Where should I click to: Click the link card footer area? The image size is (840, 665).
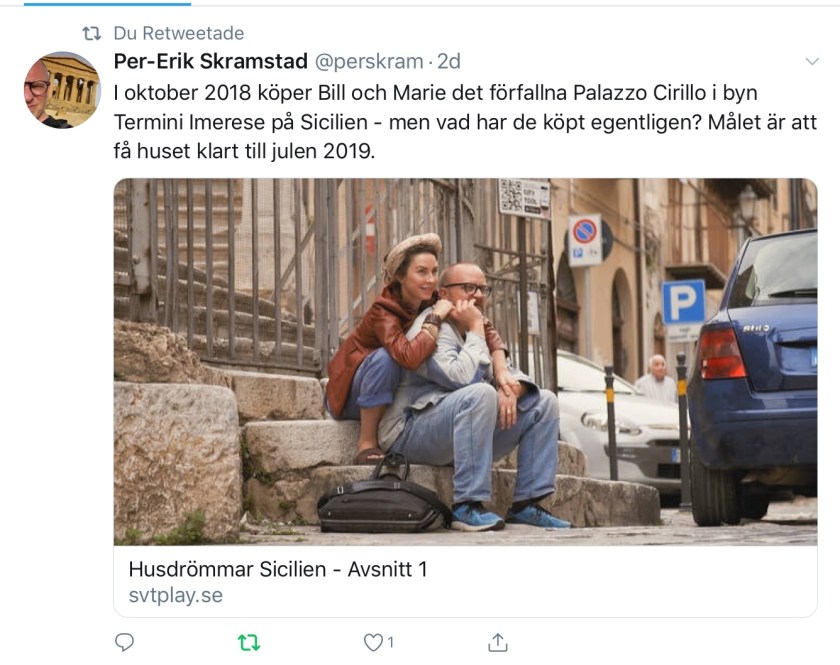point(466,581)
